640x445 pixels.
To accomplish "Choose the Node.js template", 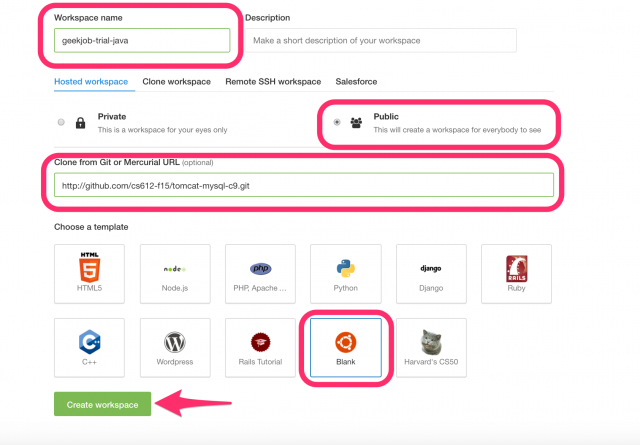I will tap(175, 274).
